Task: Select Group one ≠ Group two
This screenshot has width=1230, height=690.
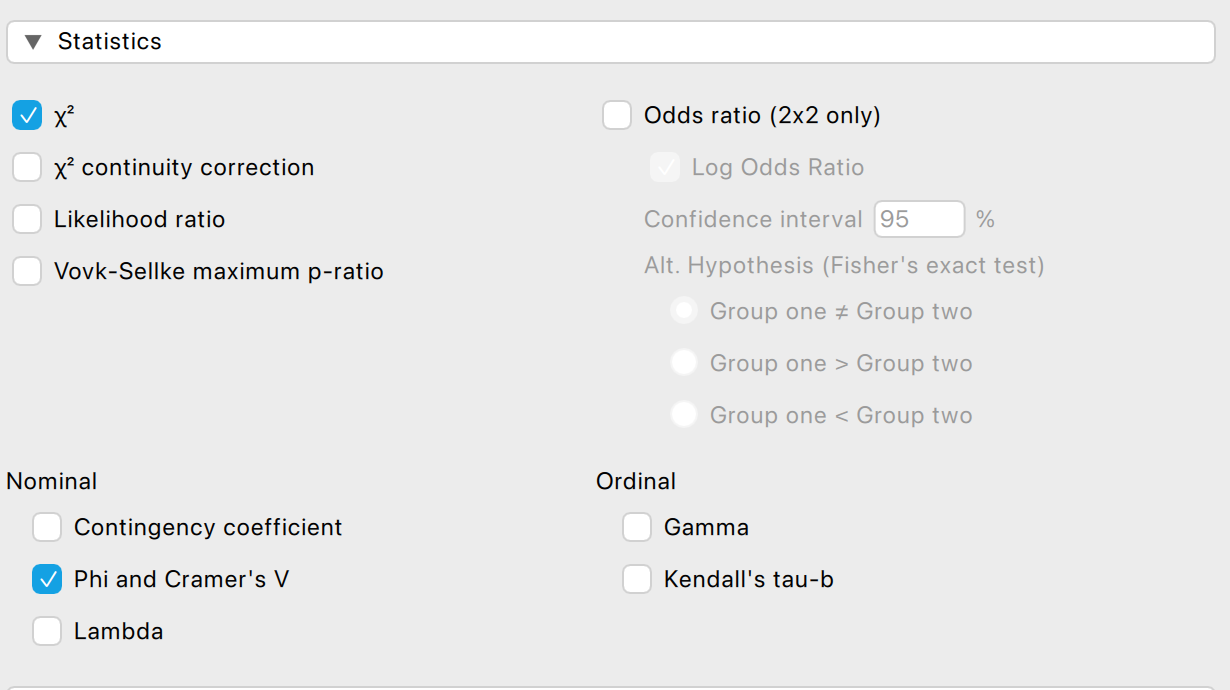Action: (x=684, y=312)
